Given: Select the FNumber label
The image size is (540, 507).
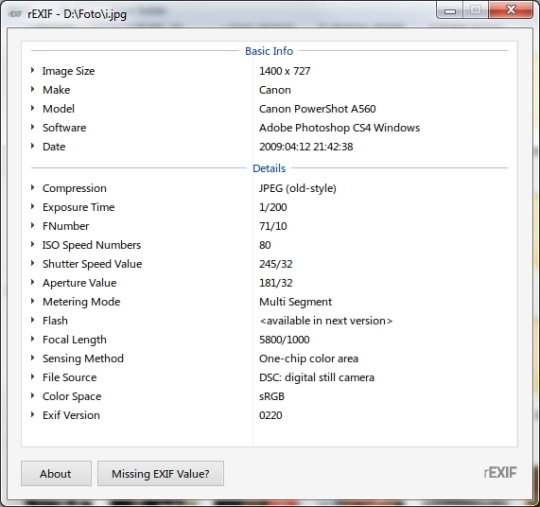Looking at the screenshot, I should pyautogui.click(x=65, y=226).
